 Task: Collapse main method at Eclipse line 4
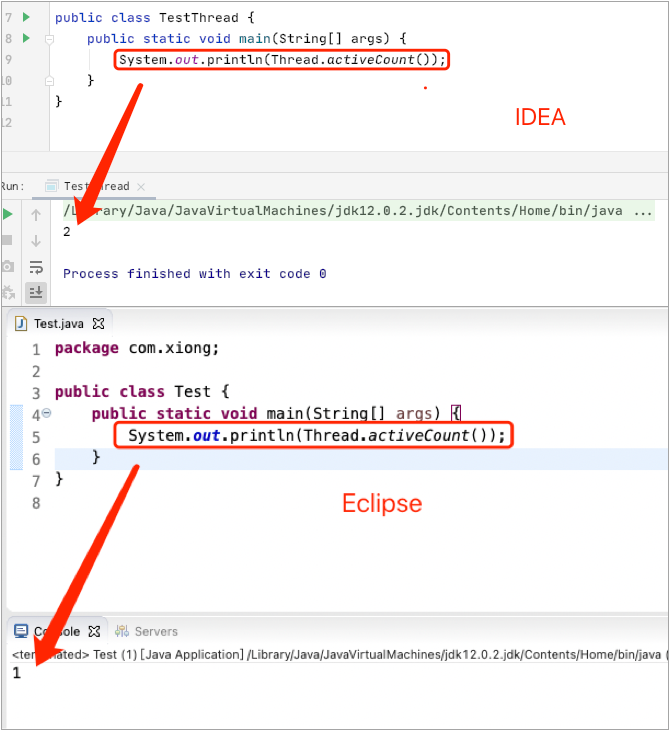click(47, 412)
